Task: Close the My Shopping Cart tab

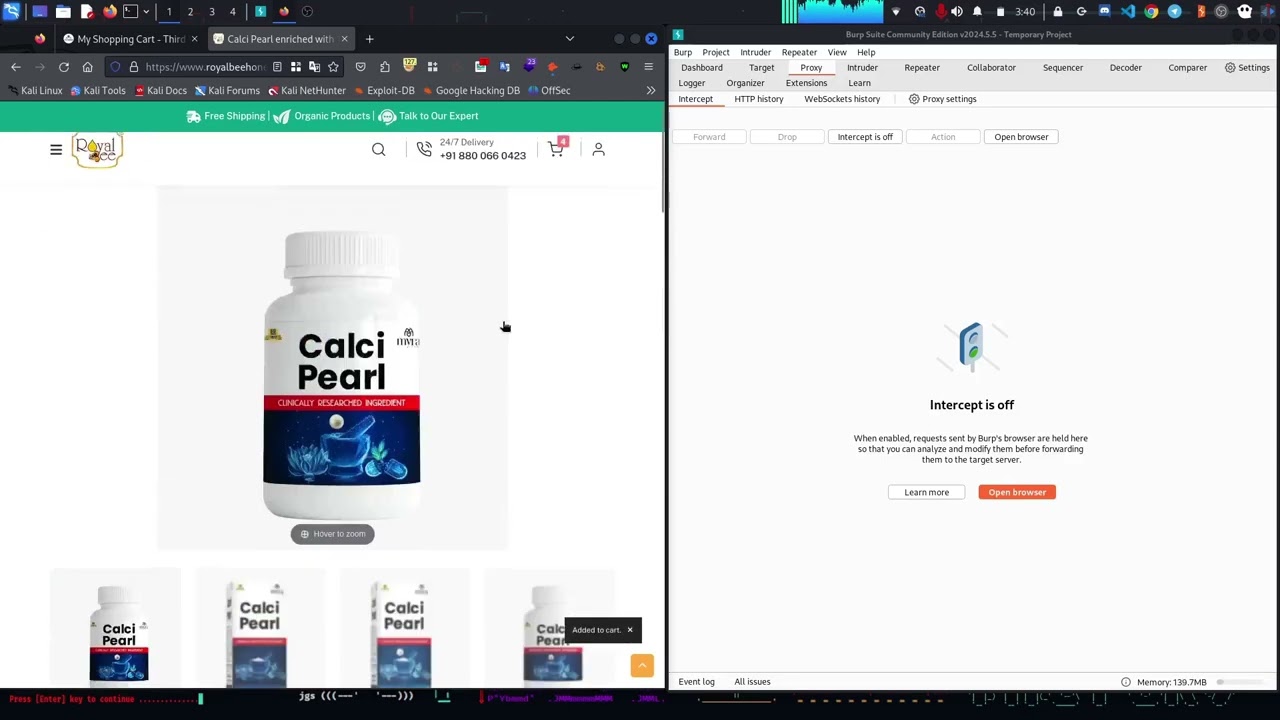Action: (x=194, y=39)
